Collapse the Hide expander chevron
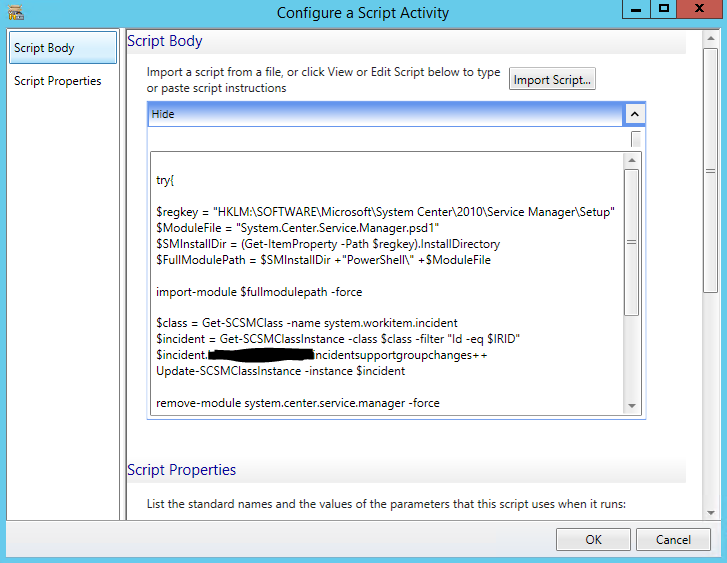Screen dimensions: 727x563 pos(635,114)
